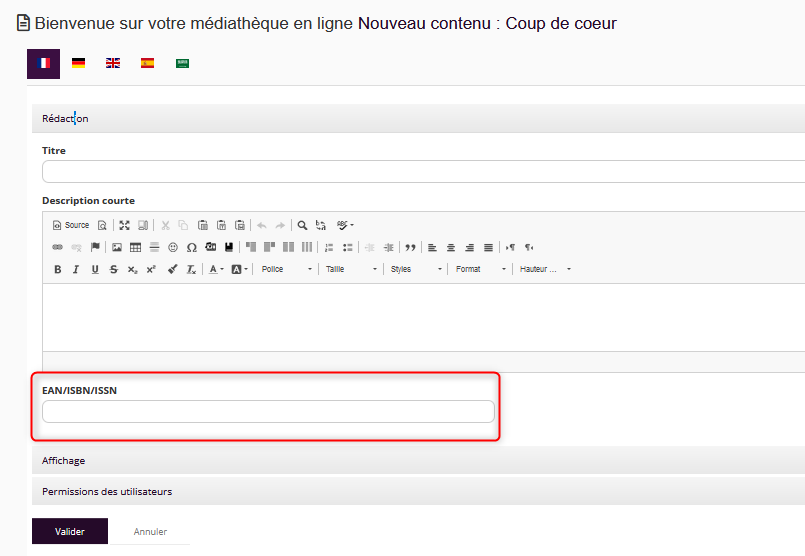This screenshot has height=556, width=805.
Task: Click the underline formatting icon
Action: point(95,270)
